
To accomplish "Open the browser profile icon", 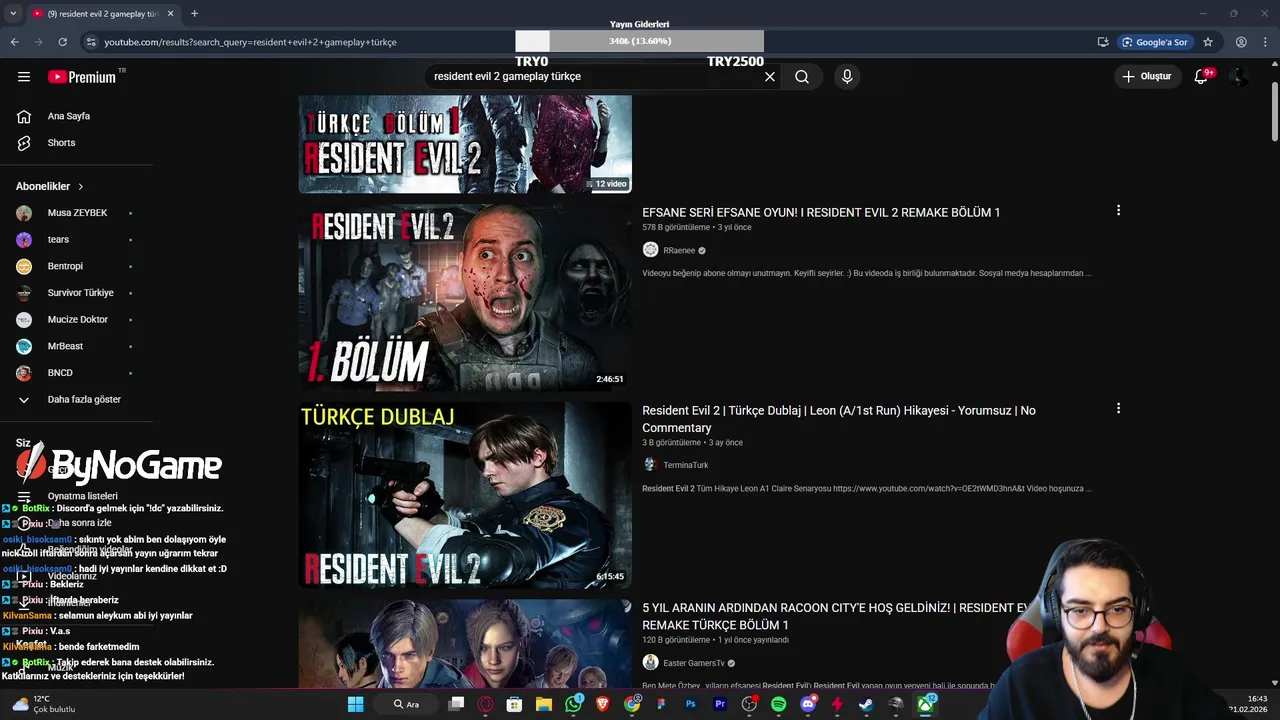I will (1241, 42).
